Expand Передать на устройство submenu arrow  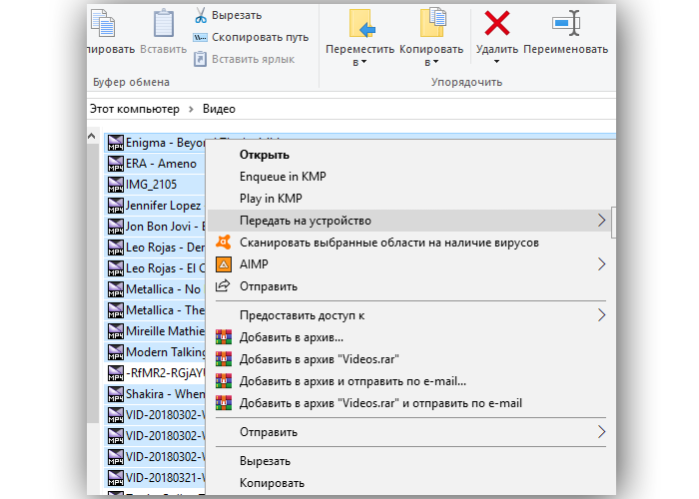(601, 220)
